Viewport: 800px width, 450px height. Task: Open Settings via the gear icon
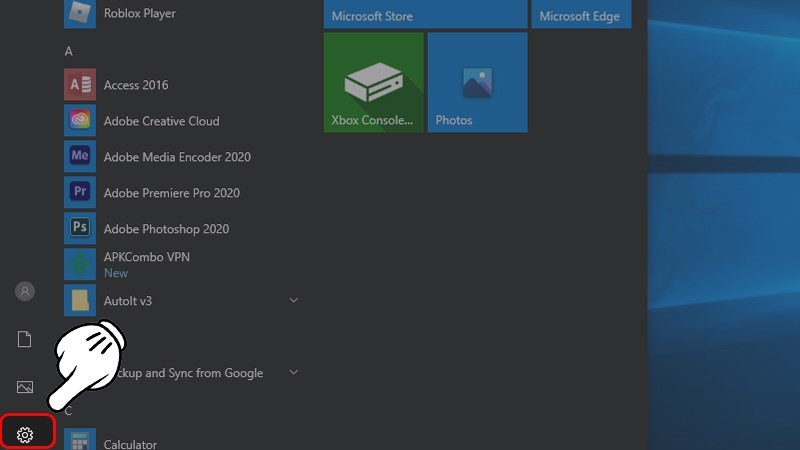click(26, 434)
